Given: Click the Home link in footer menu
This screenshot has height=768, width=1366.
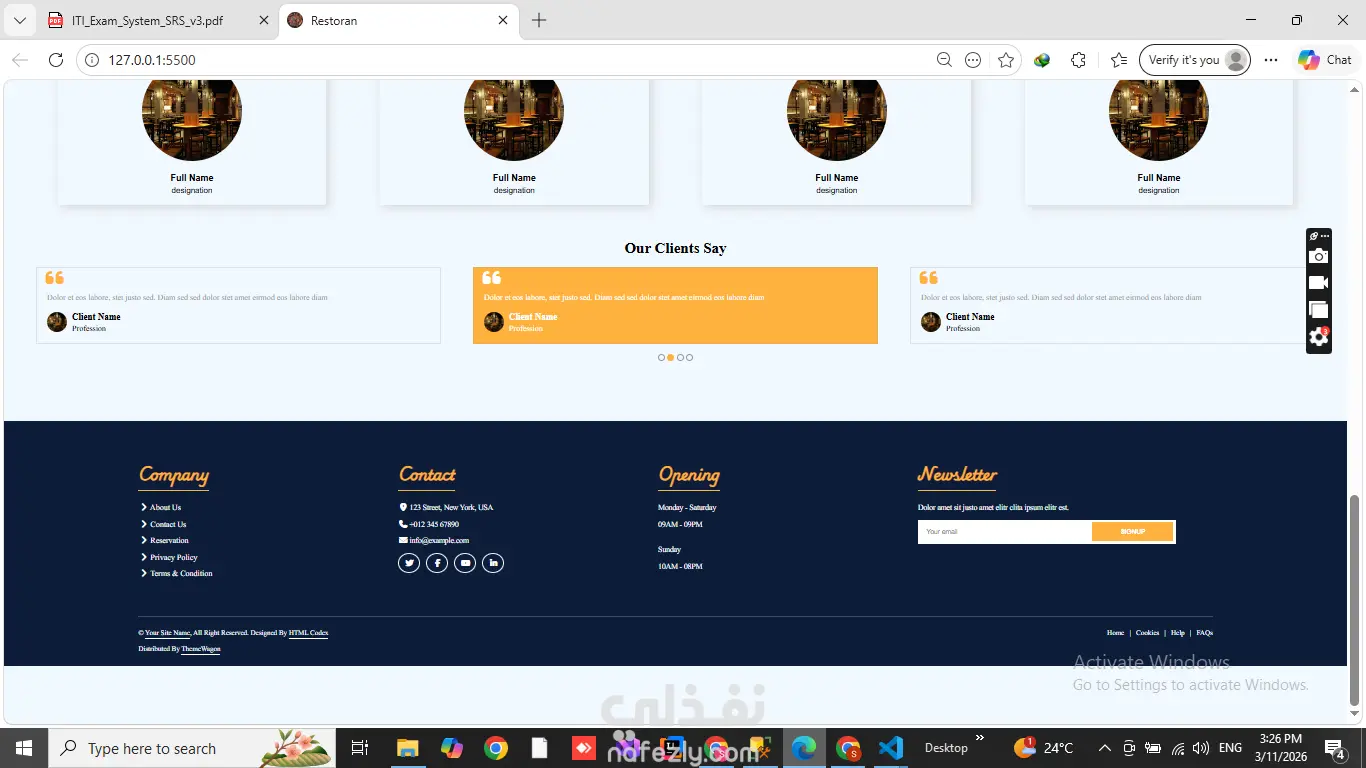Looking at the screenshot, I should tap(1115, 633).
